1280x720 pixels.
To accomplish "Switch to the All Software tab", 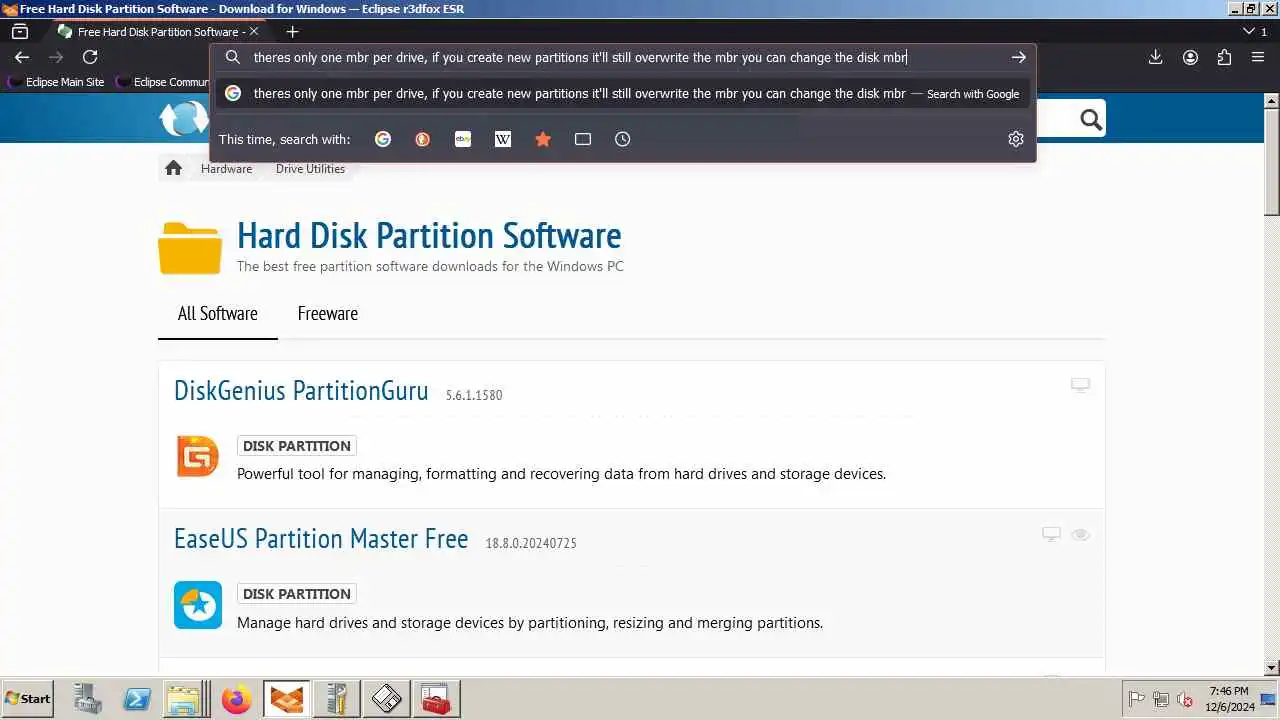I will pyautogui.click(x=217, y=313).
